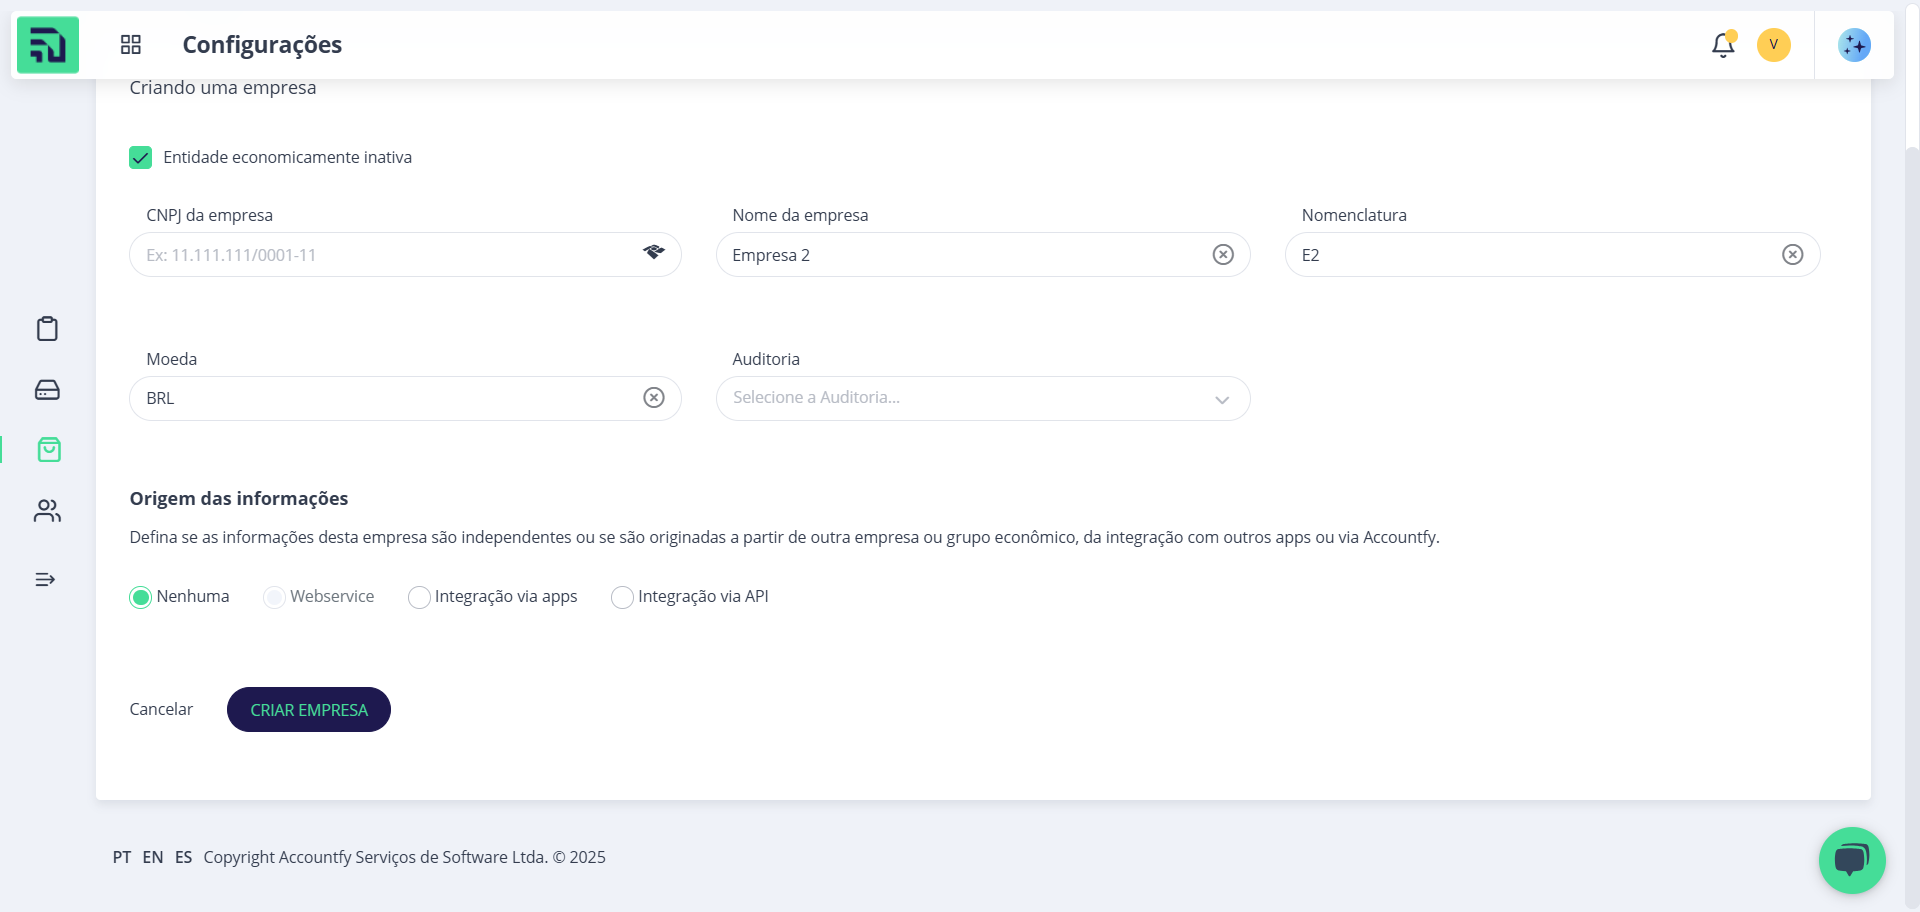Clear the Nomenclatura field value

[1793, 255]
